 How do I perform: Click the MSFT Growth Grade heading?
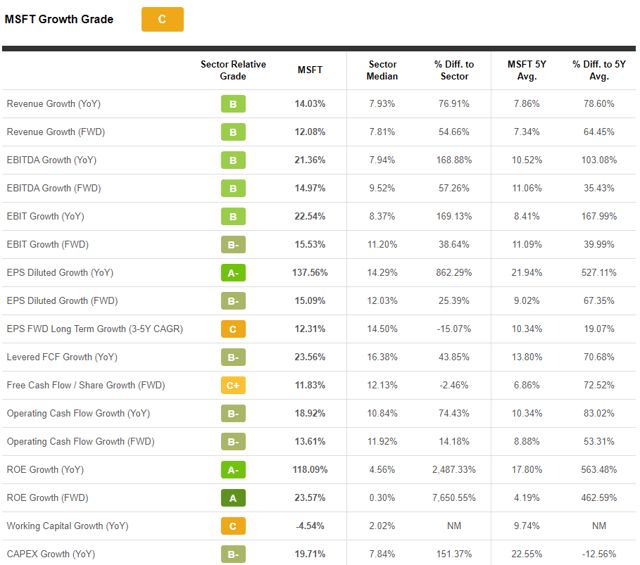59,19
